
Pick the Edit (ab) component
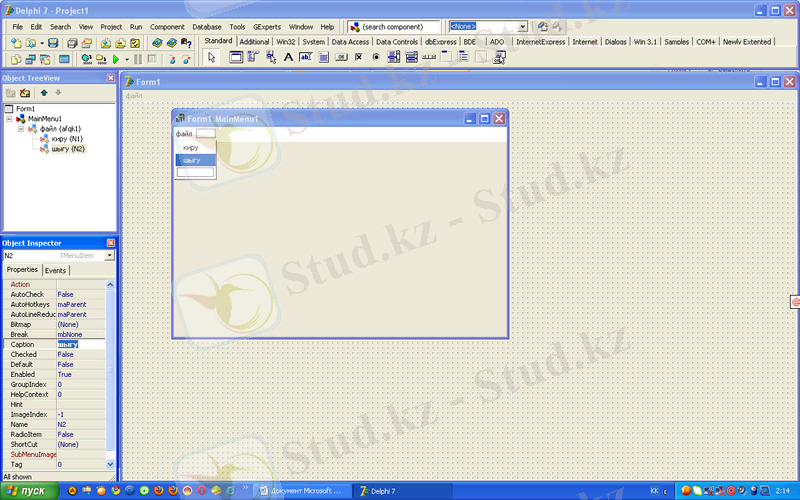tap(306, 57)
